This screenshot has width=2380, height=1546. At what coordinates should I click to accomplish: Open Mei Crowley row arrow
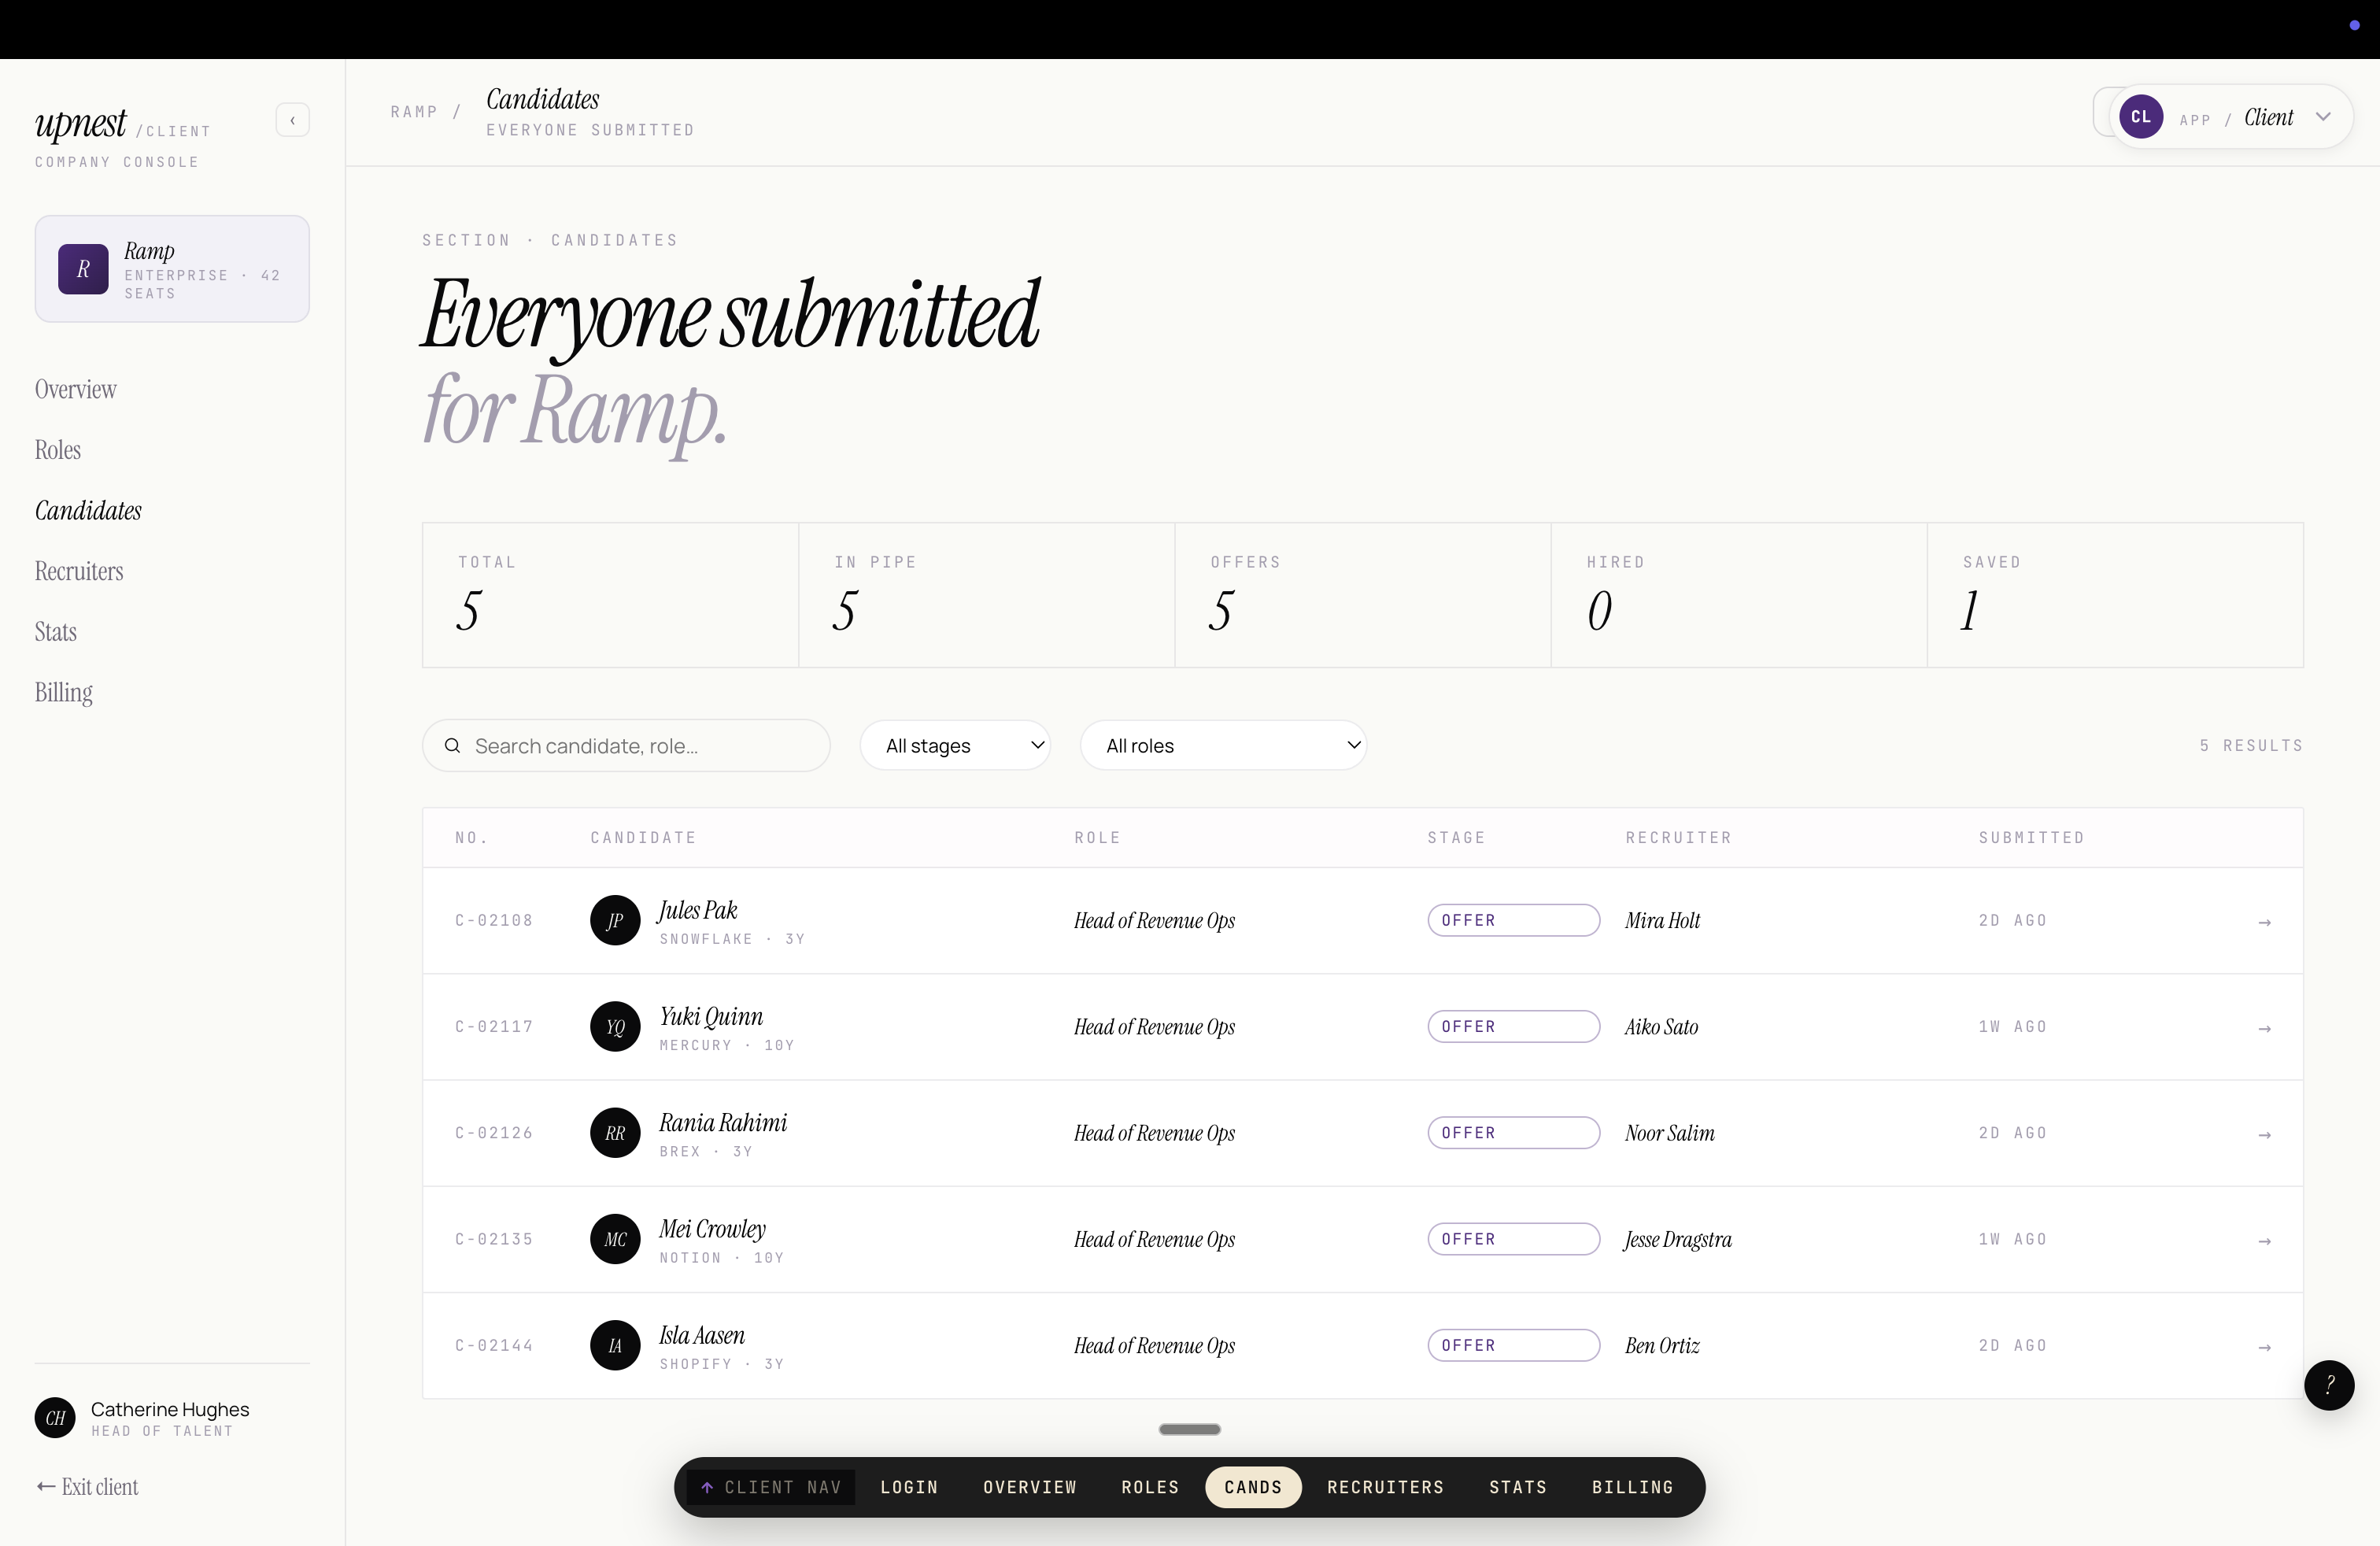[2265, 1241]
